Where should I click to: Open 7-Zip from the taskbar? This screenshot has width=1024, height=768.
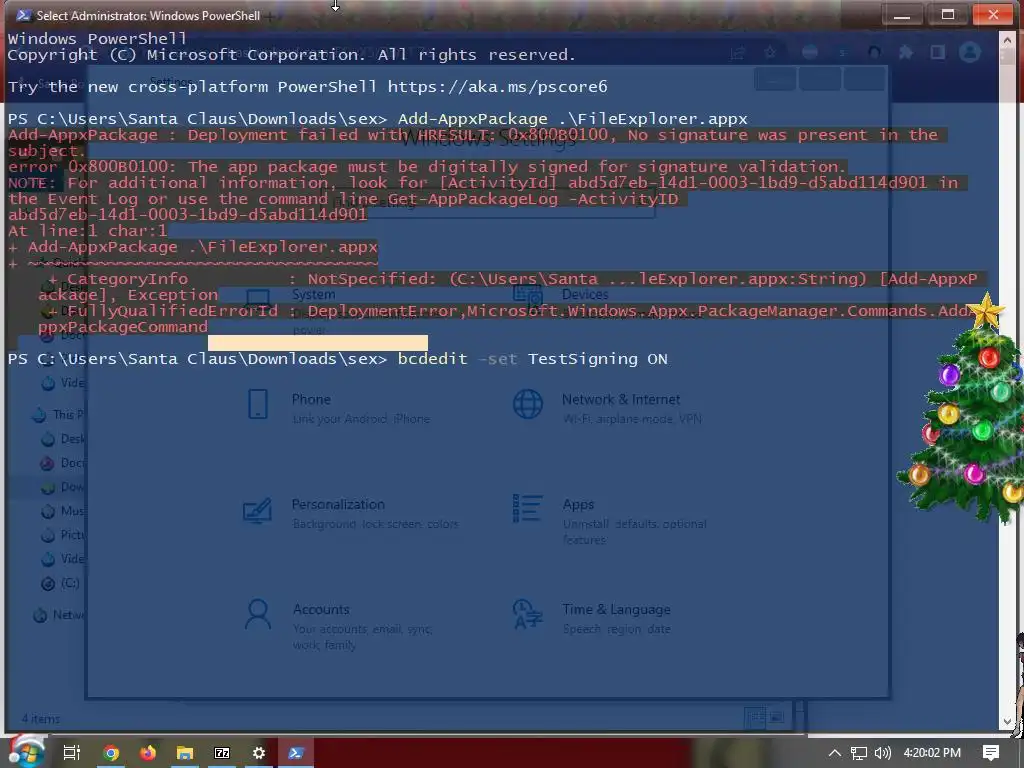pos(222,753)
